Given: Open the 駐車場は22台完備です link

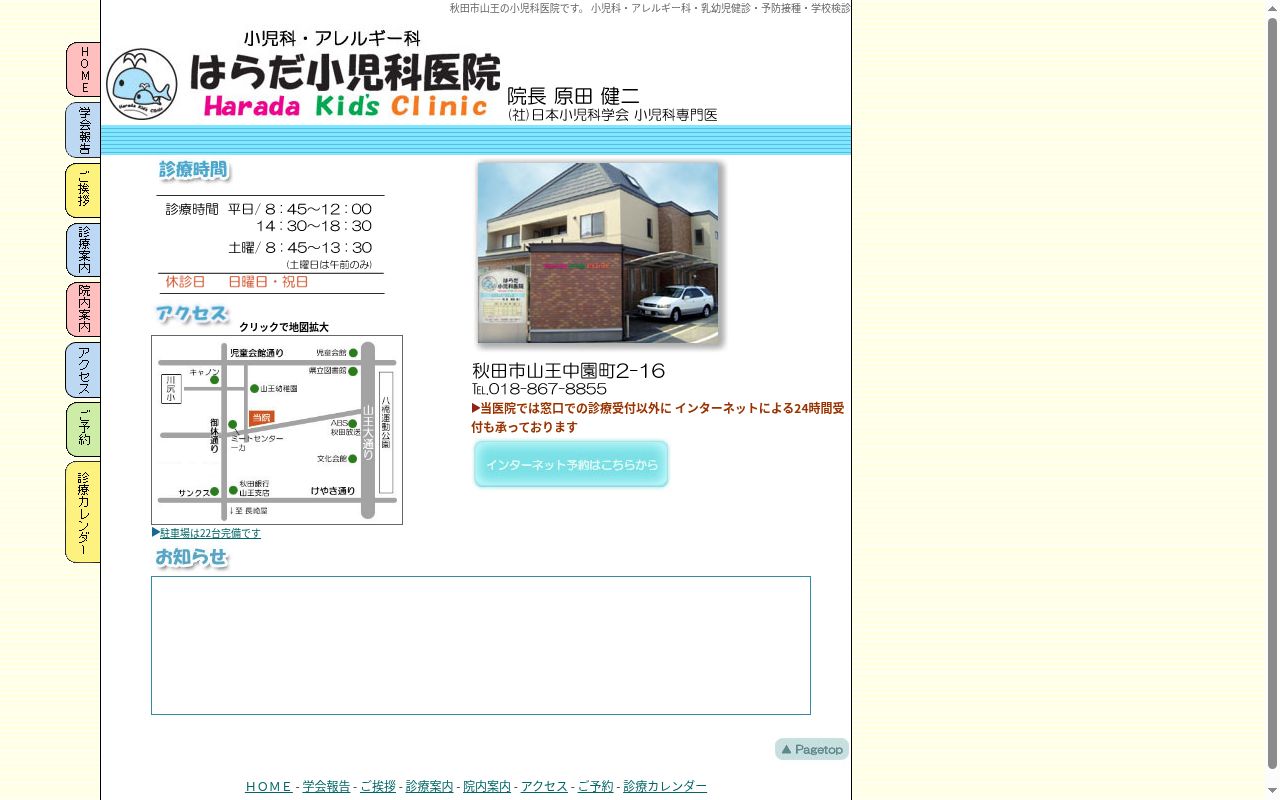Looking at the screenshot, I should point(210,533).
